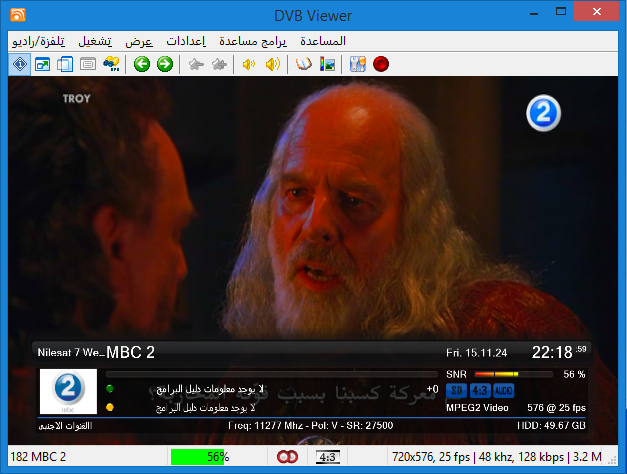Click the '576 @ 25 fps' text

(556, 408)
